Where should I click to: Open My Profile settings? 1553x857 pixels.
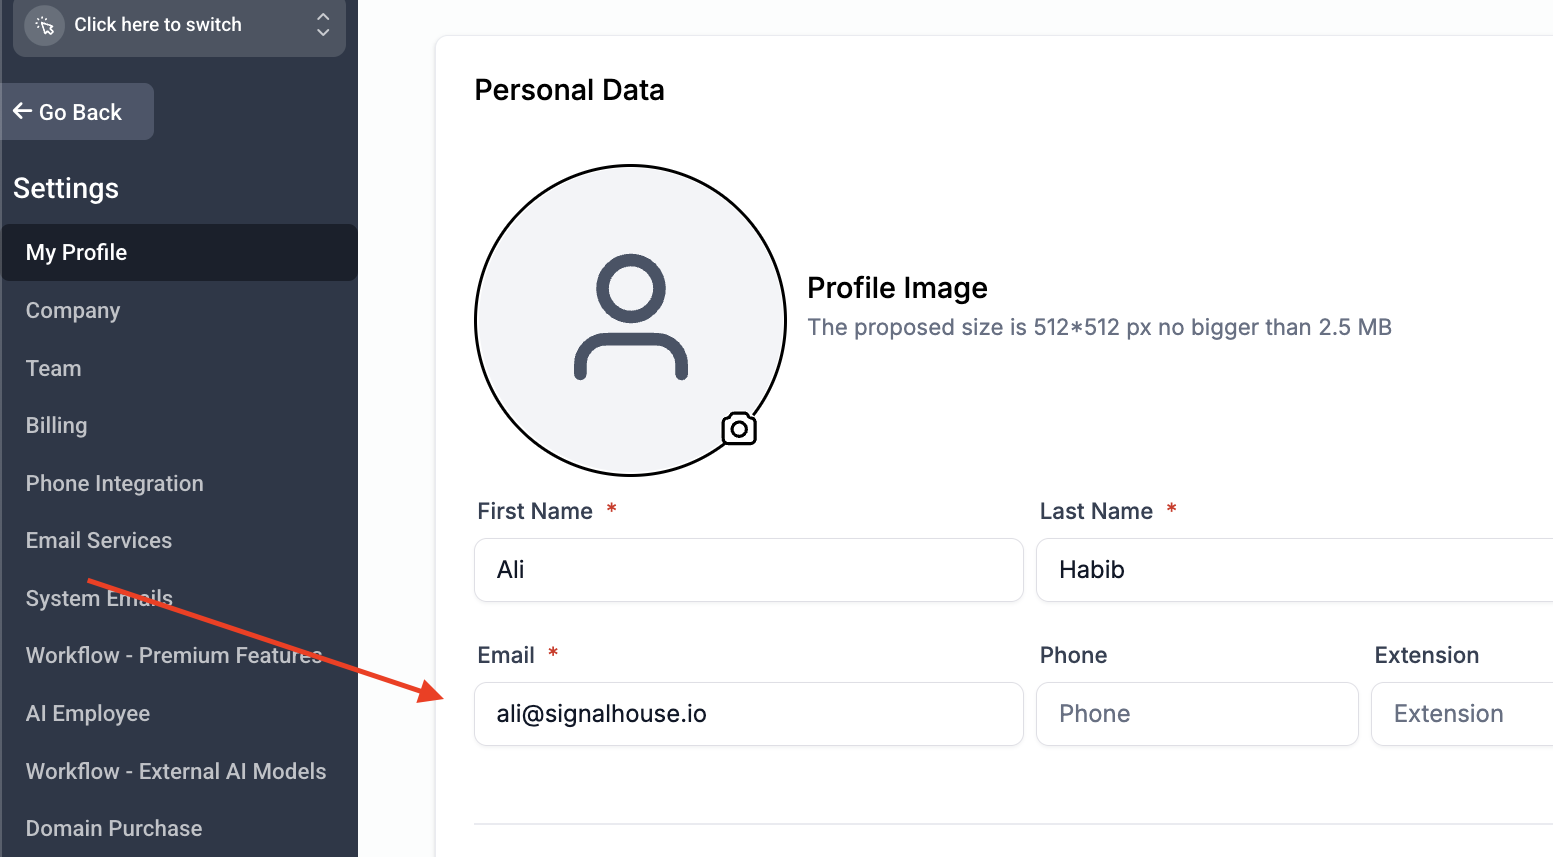[77, 252]
